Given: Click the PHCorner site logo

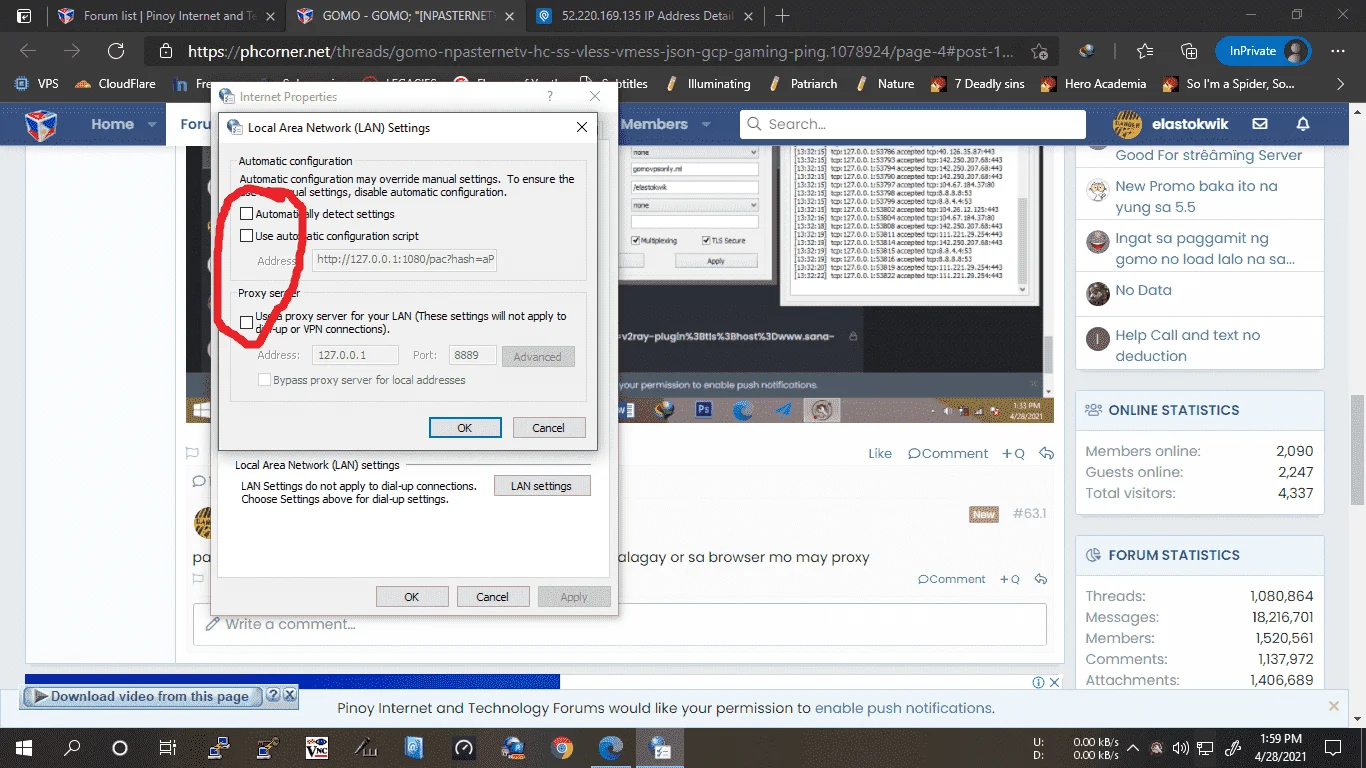Looking at the screenshot, I should (41, 125).
